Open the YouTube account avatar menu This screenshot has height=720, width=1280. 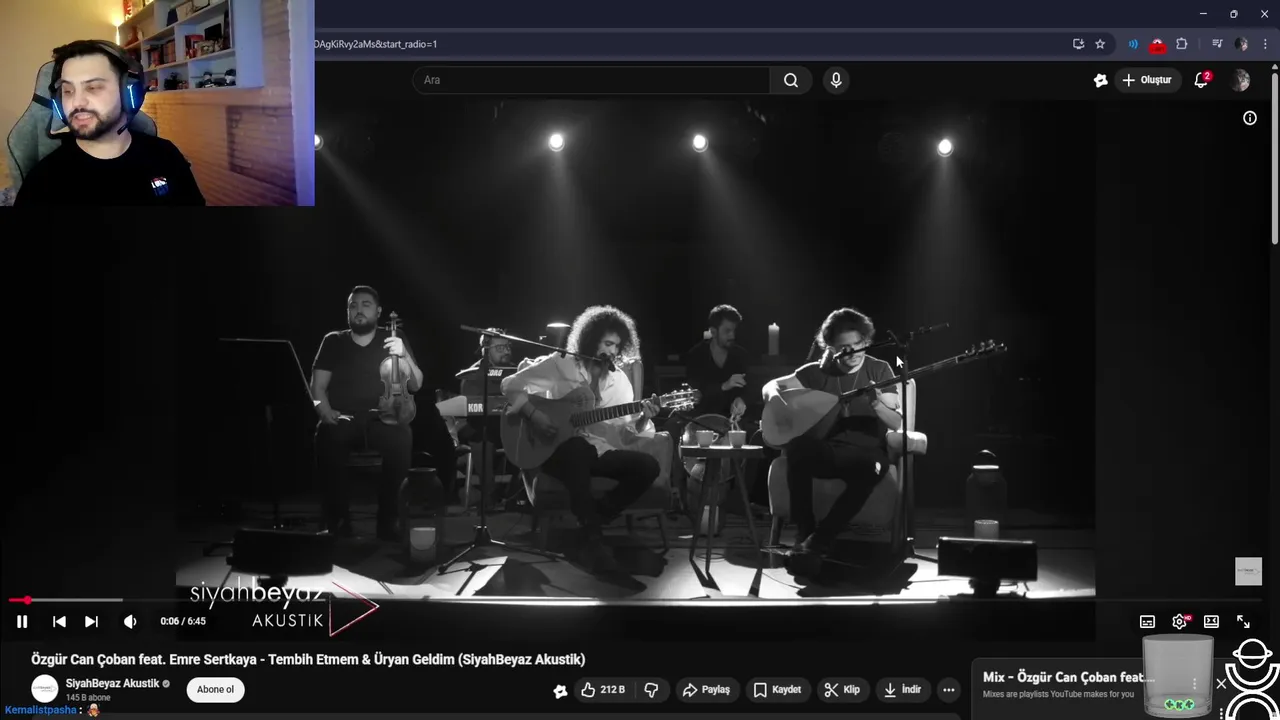(1241, 80)
